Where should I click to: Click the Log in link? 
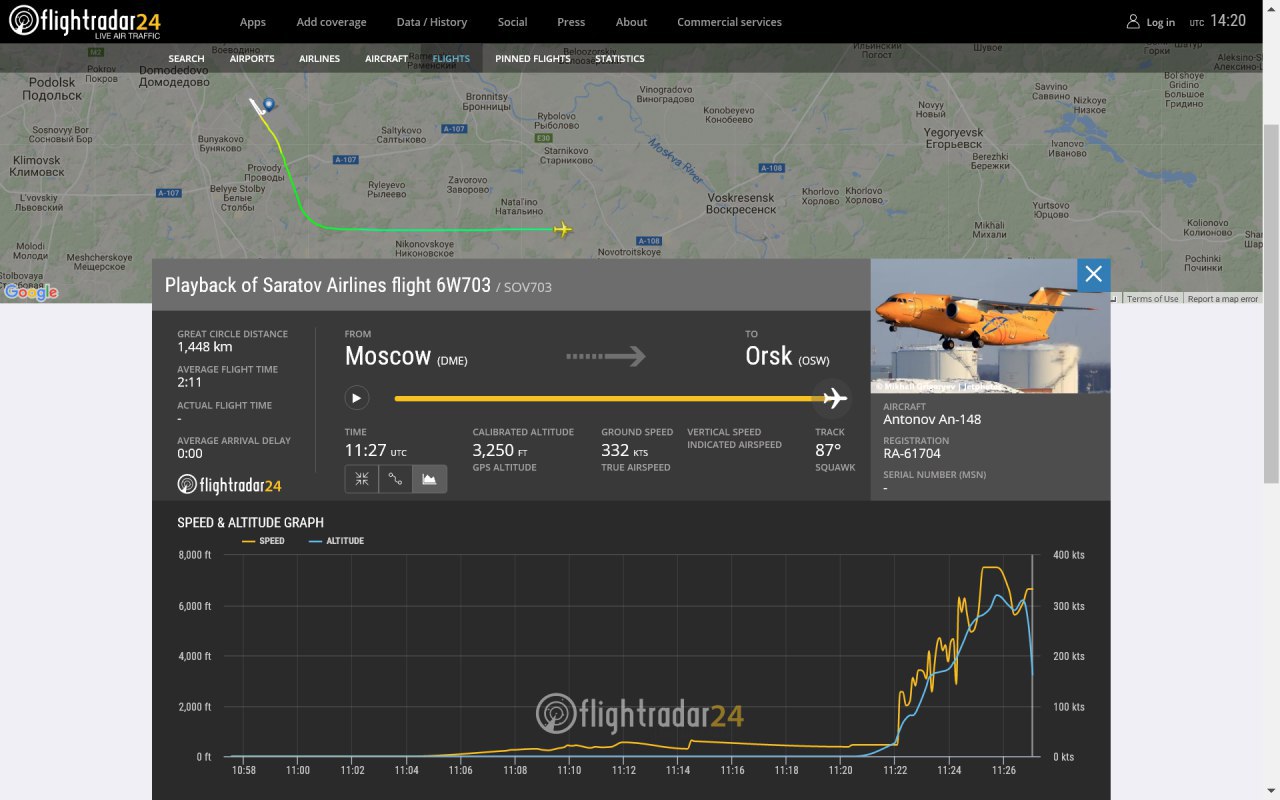(1161, 23)
